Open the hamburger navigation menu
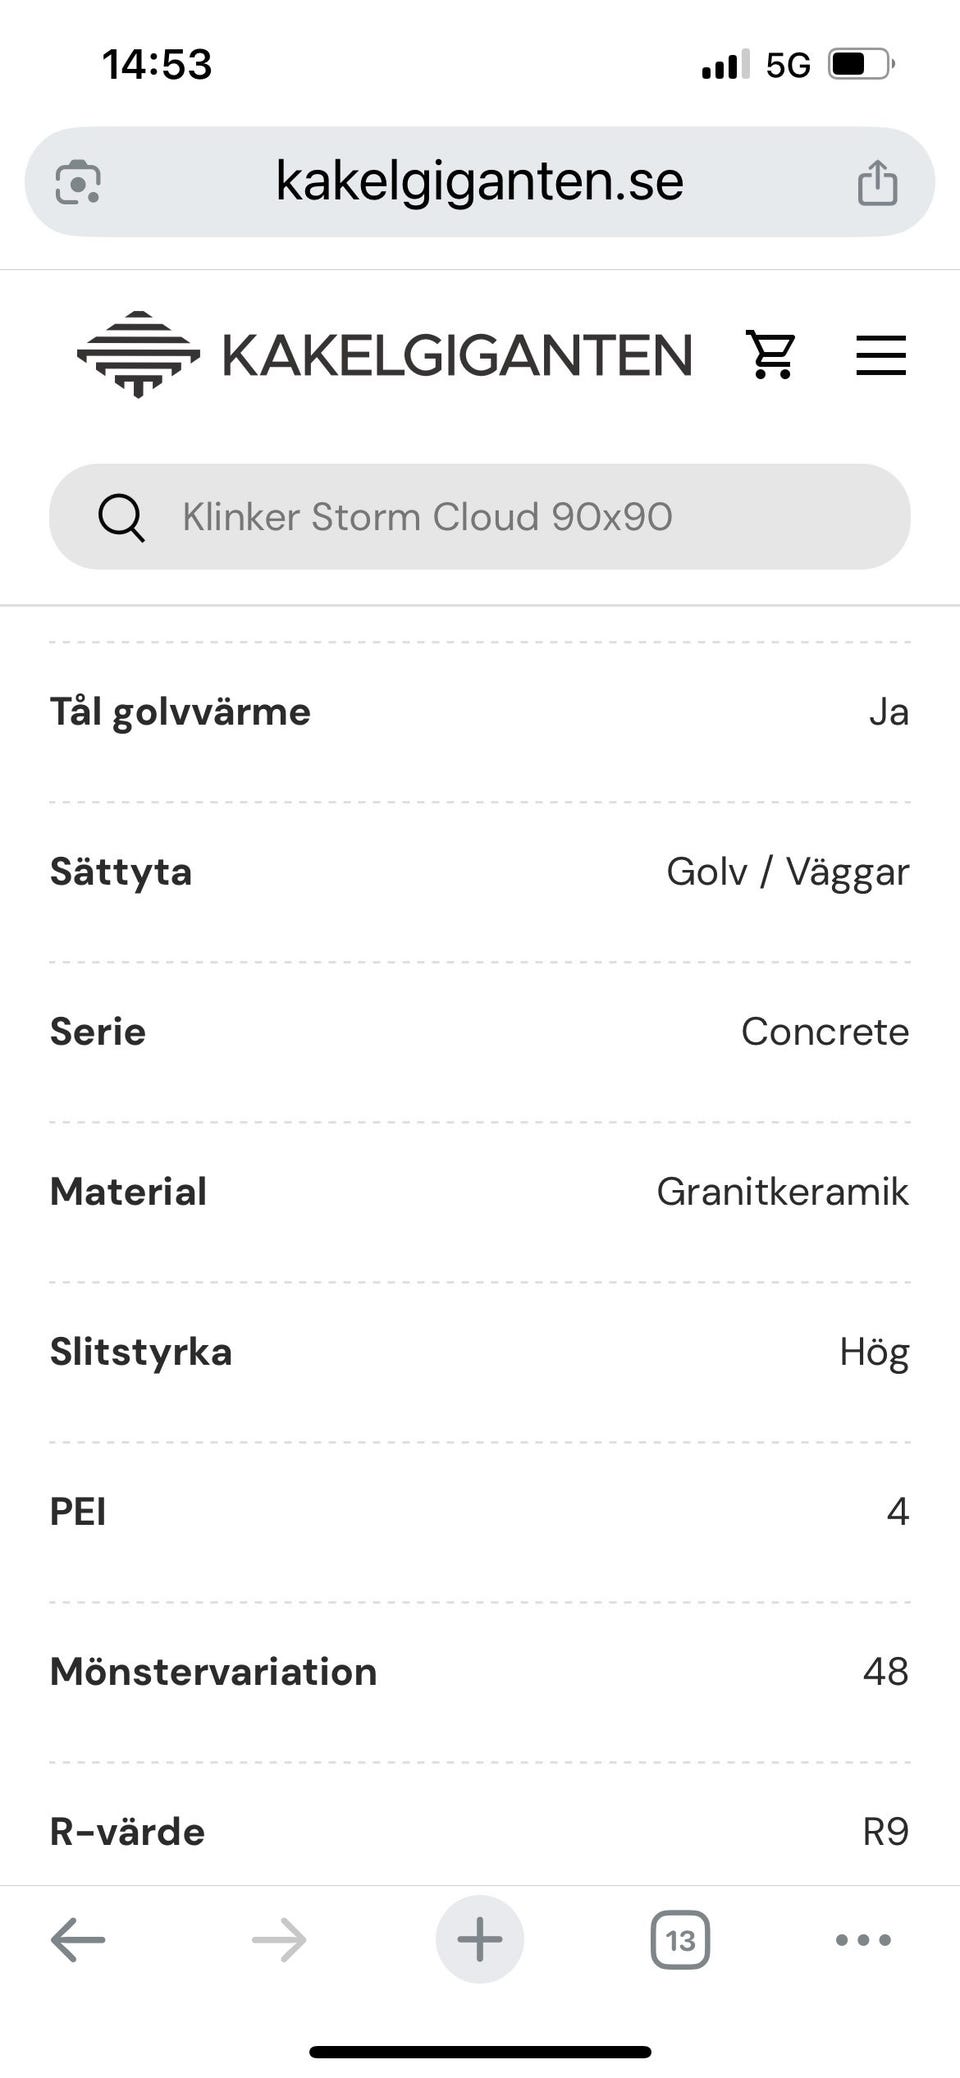The image size is (960, 2078). (880, 355)
